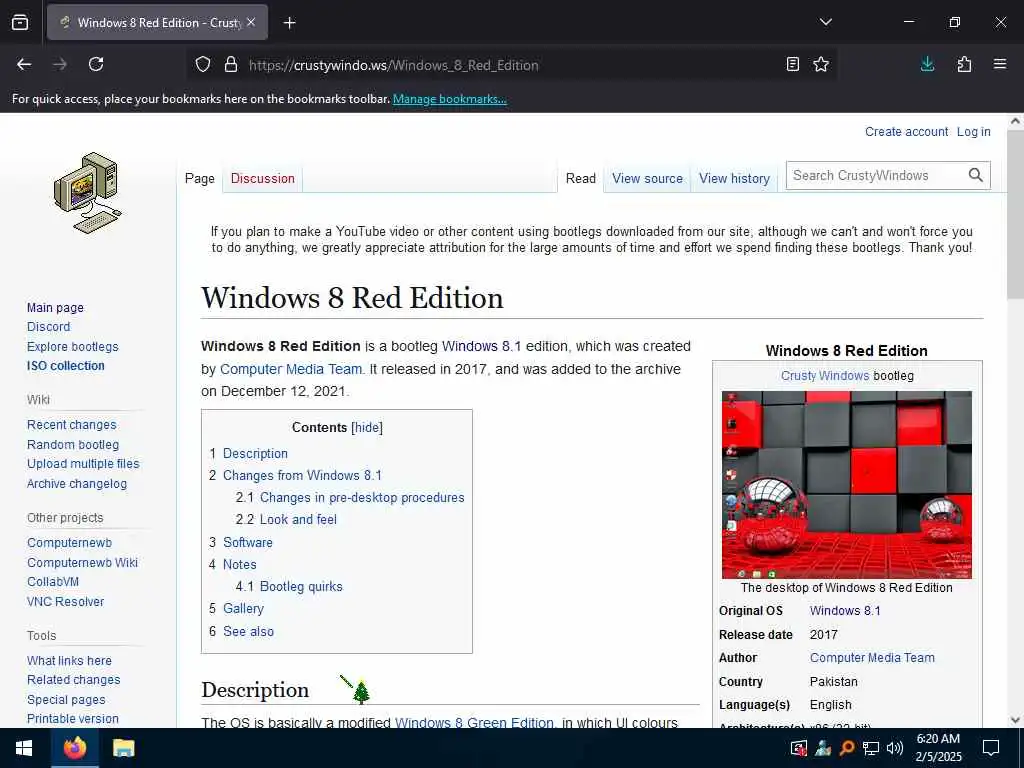Click Computer Media Team link in intro
This screenshot has width=1024, height=768.
(x=291, y=369)
